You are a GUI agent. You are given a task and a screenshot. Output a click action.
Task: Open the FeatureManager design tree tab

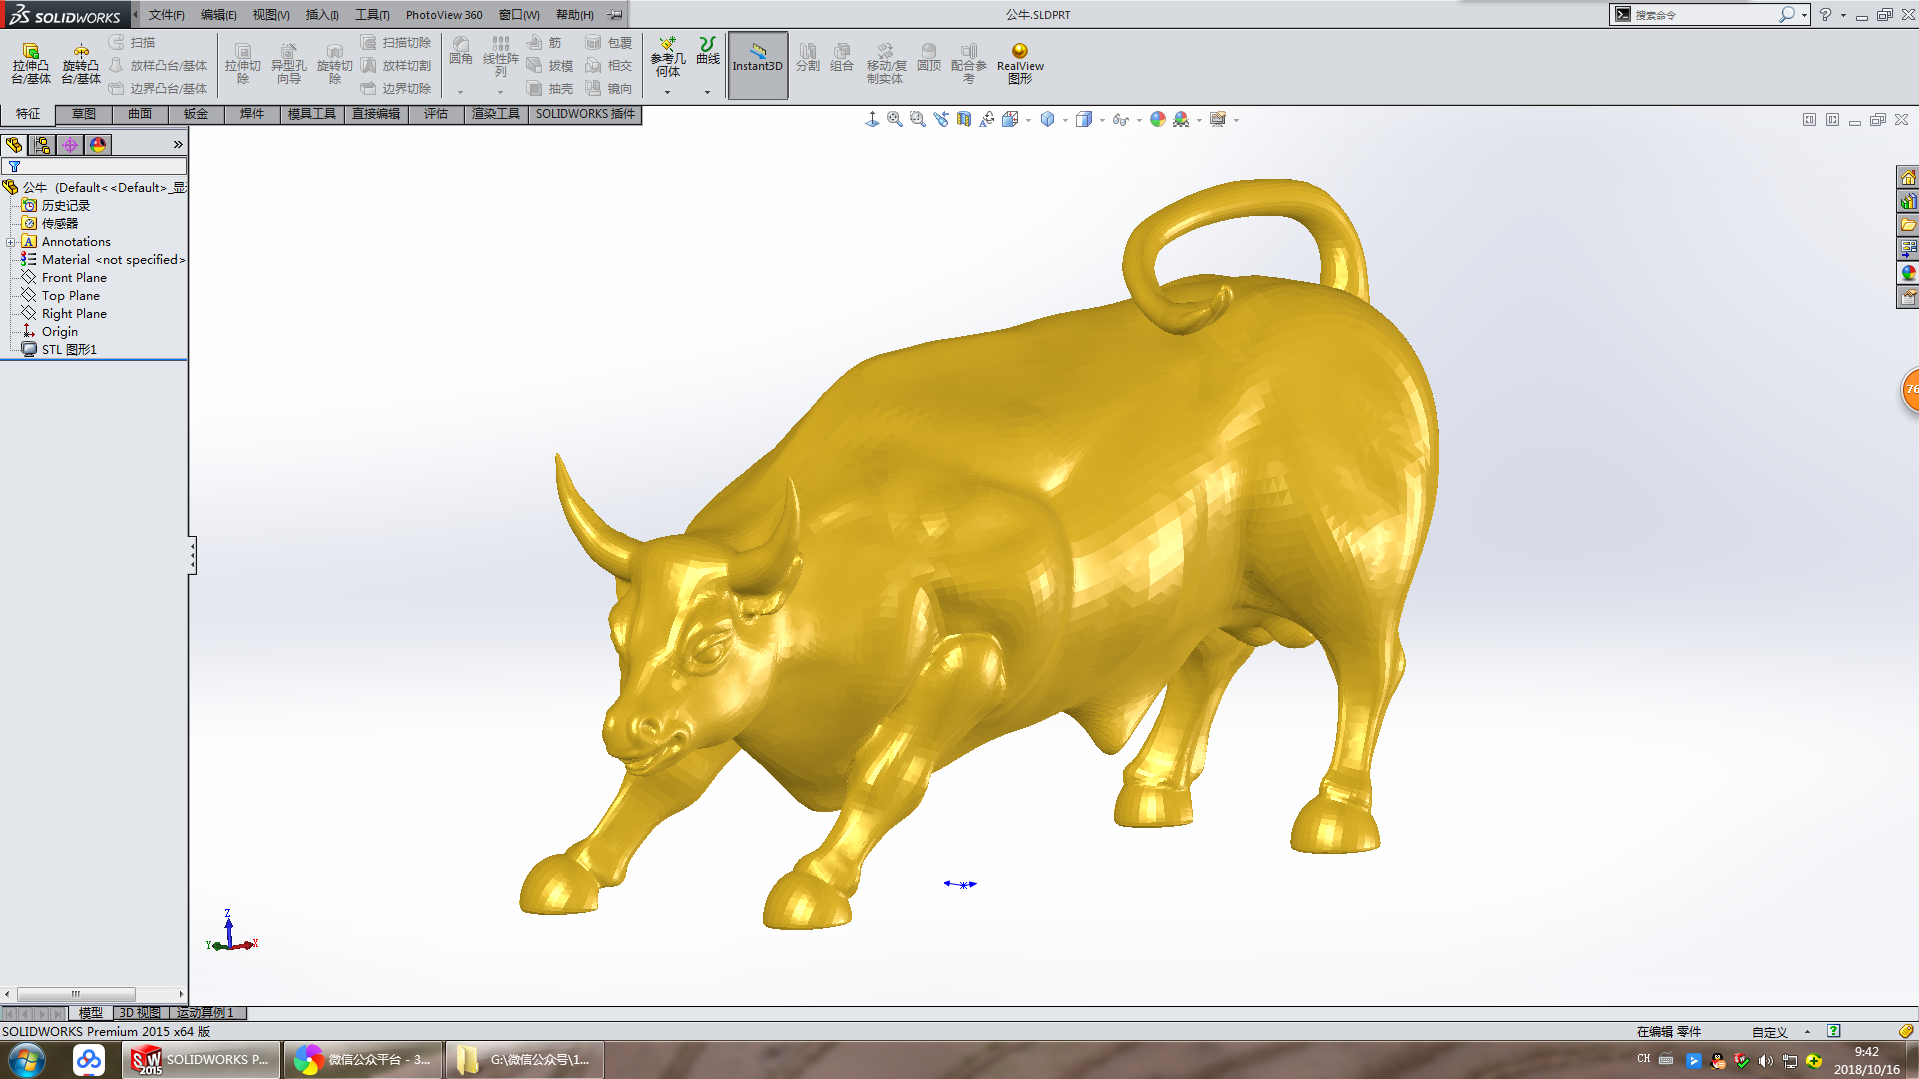click(x=14, y=145)
